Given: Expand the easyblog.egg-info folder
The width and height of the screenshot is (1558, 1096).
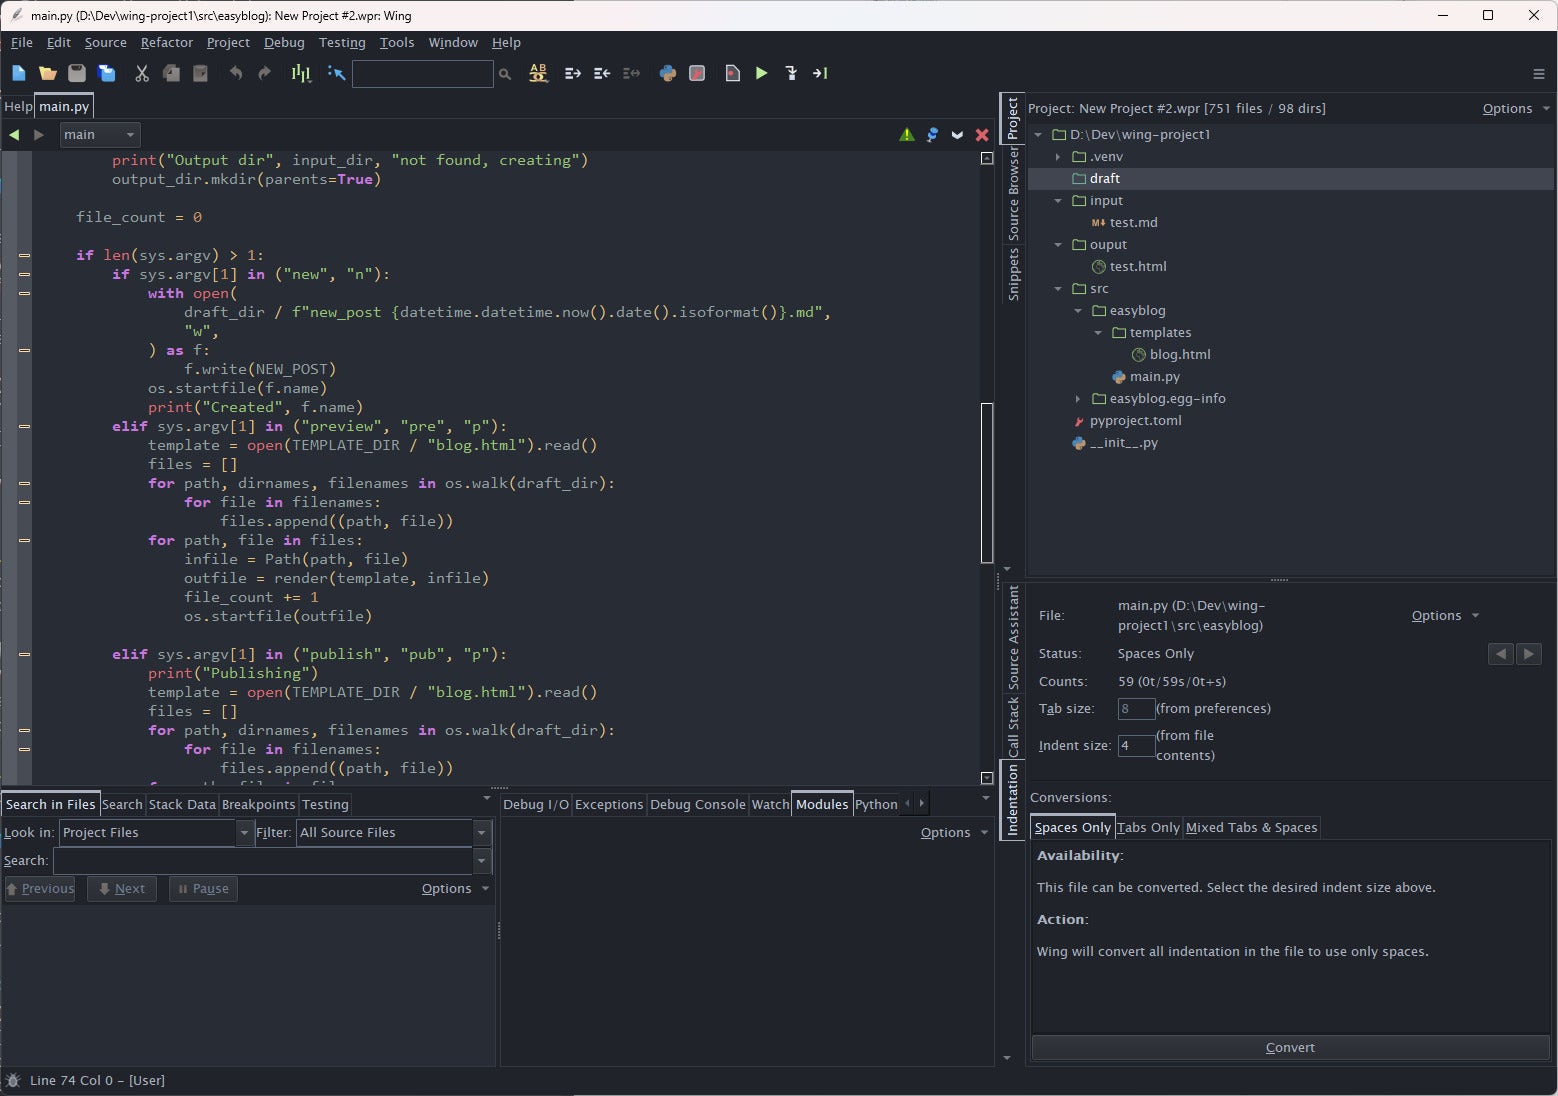Looking at the screenshot, I should point(1078,399).
